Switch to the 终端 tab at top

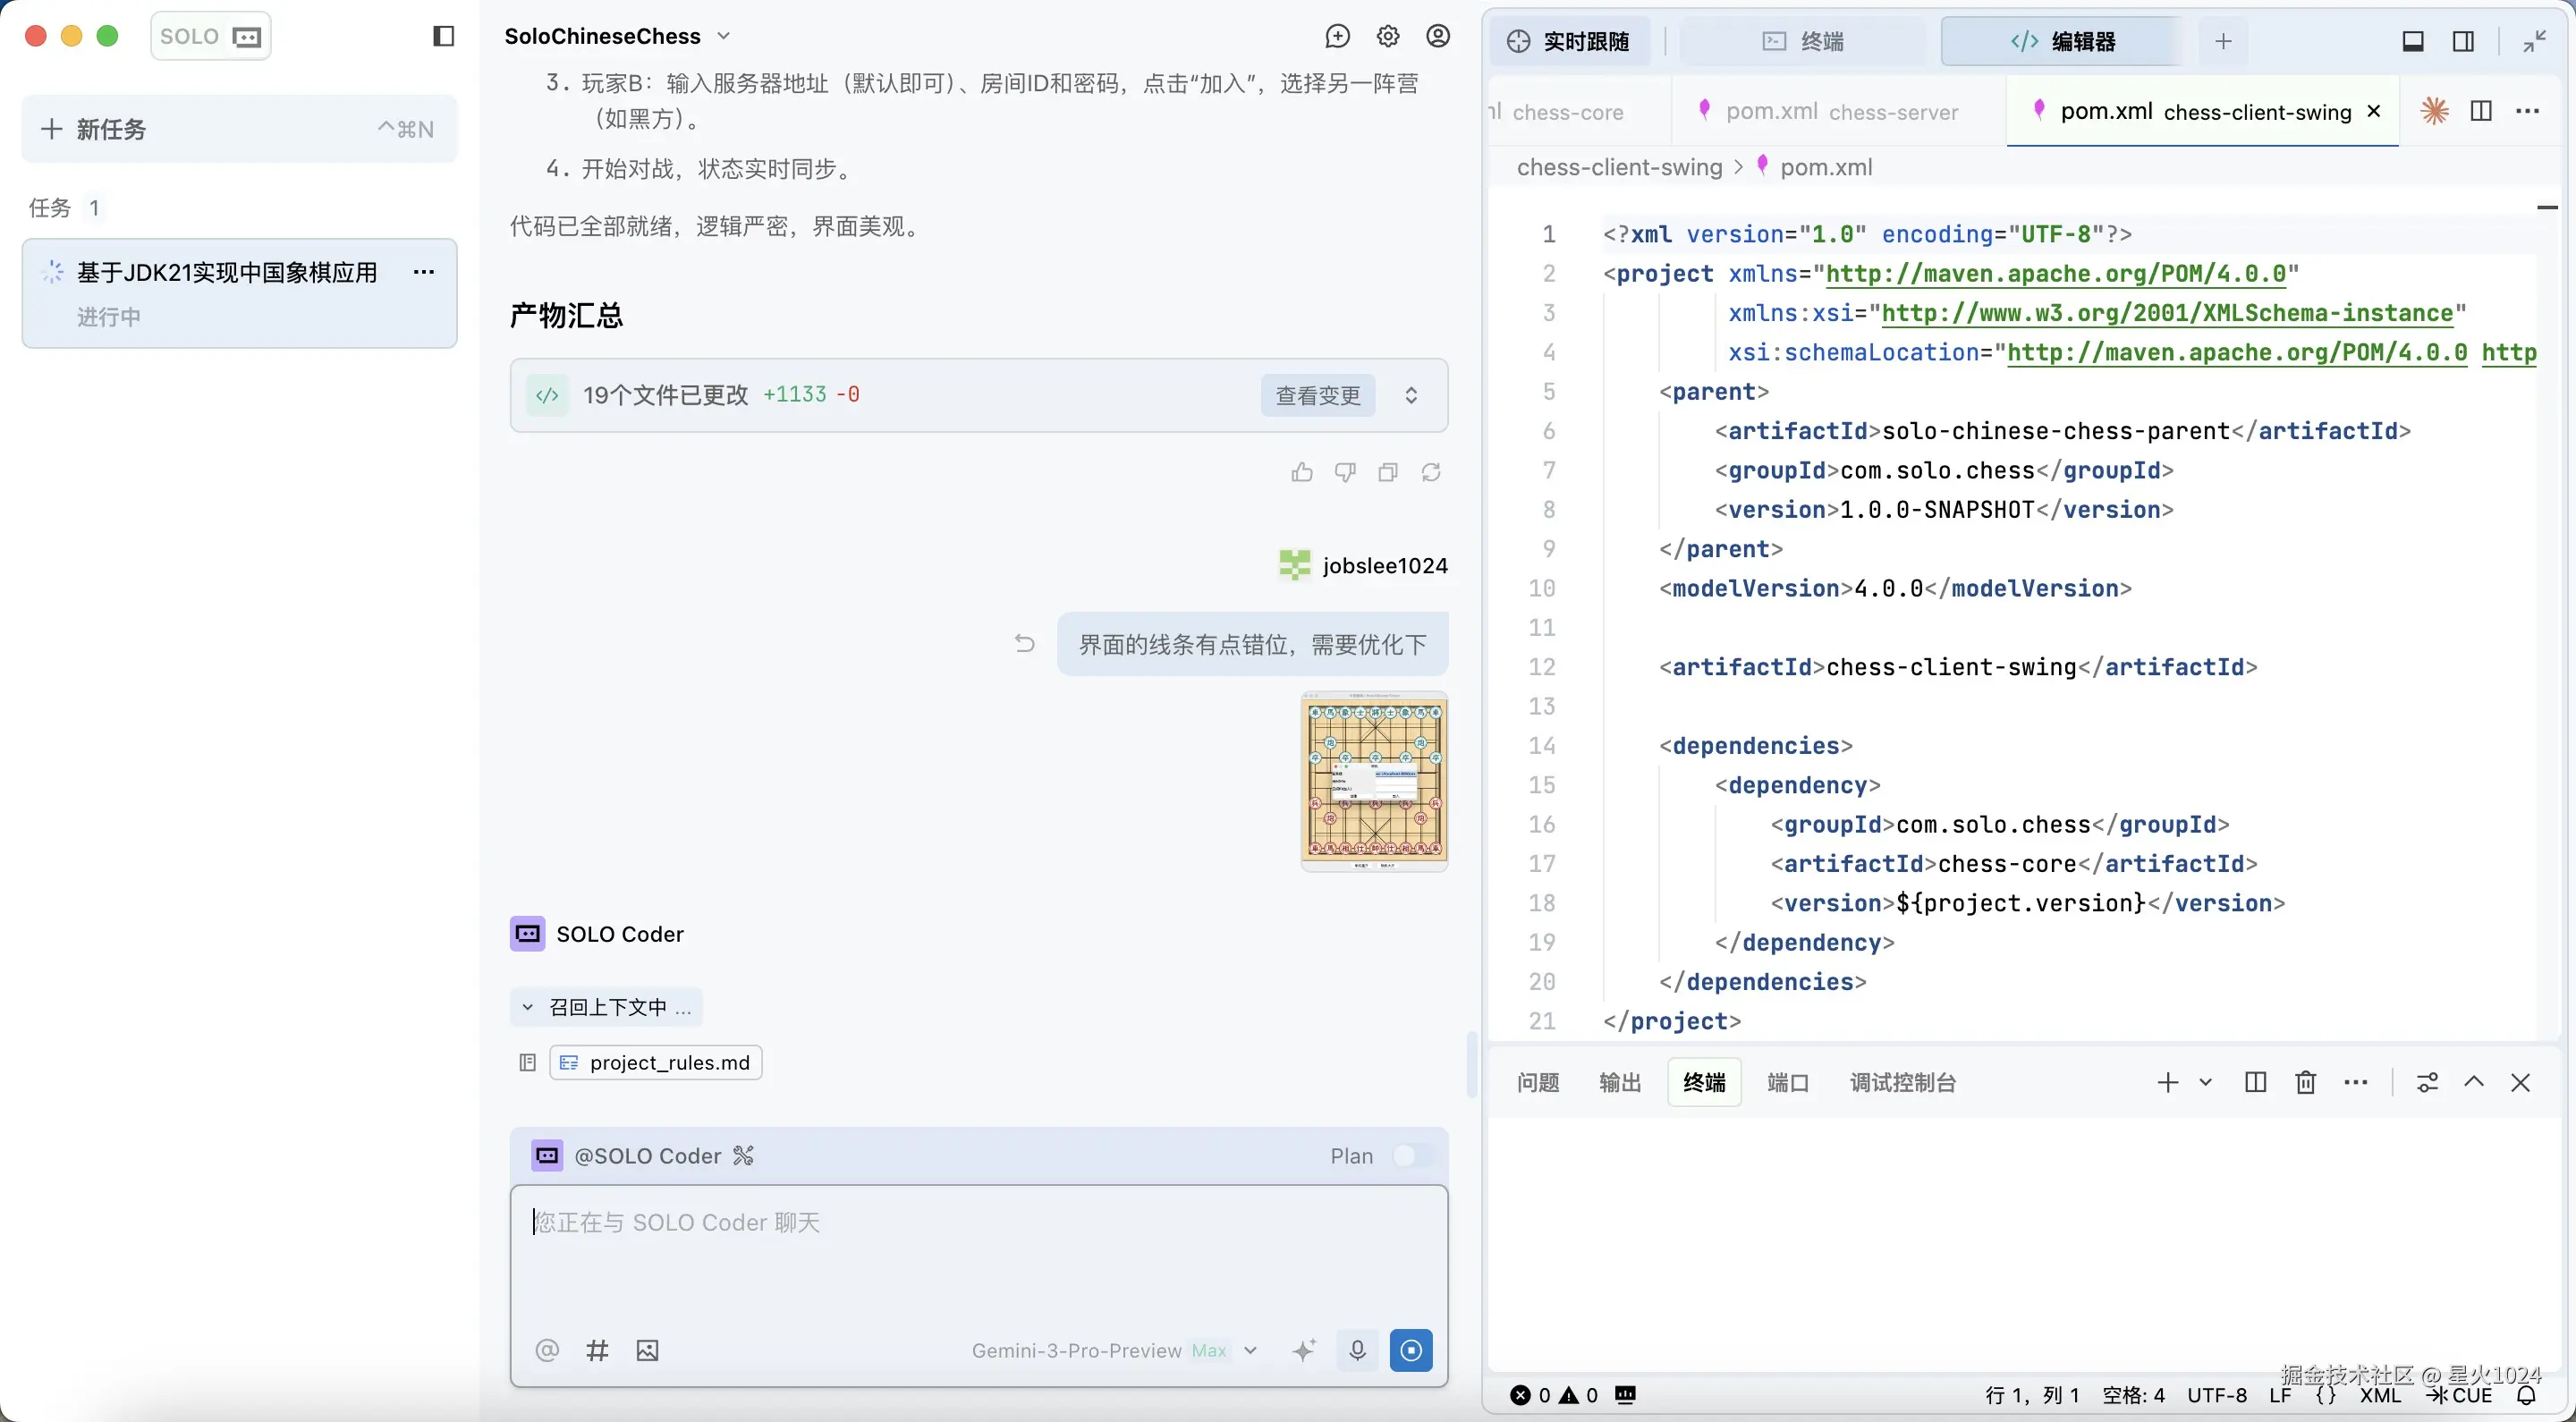(1803, 41)
